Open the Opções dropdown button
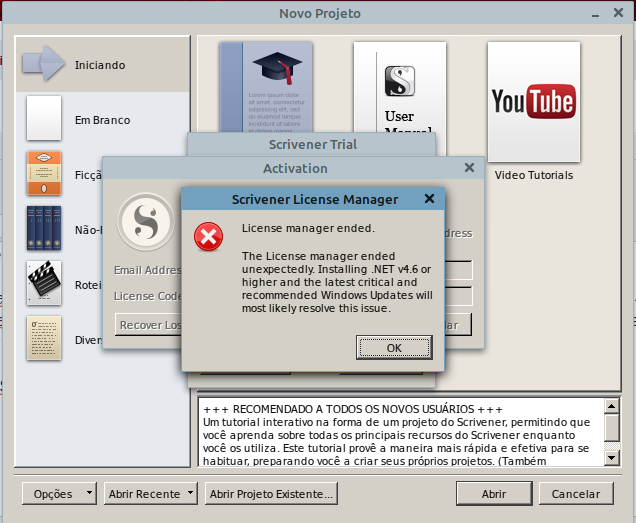The image size is (636, 523). coord(59,493)
